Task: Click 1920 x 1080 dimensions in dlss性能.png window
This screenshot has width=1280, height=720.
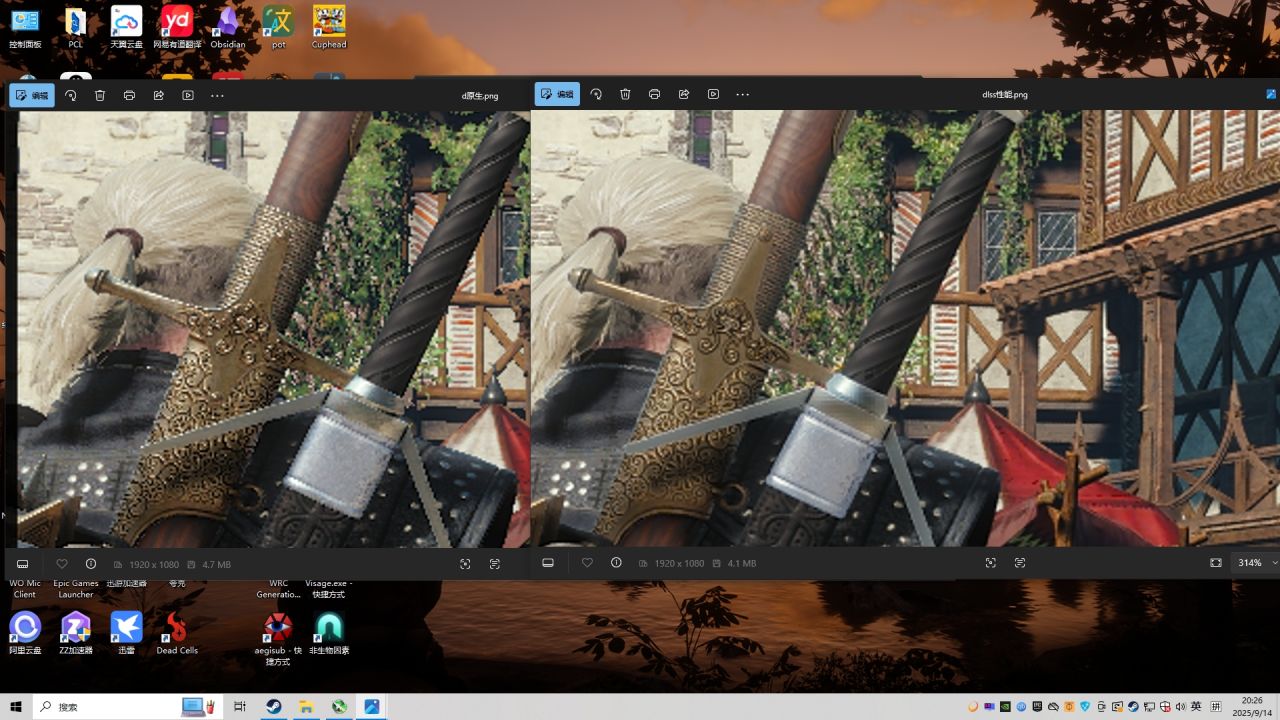Action: pyautogui.click(x=679, y=563)
